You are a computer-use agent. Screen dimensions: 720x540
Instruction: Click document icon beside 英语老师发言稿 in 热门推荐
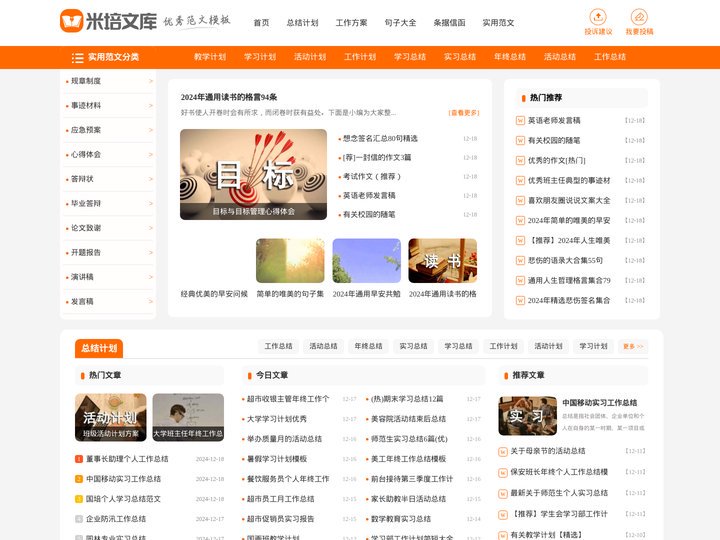click(520, 120)
